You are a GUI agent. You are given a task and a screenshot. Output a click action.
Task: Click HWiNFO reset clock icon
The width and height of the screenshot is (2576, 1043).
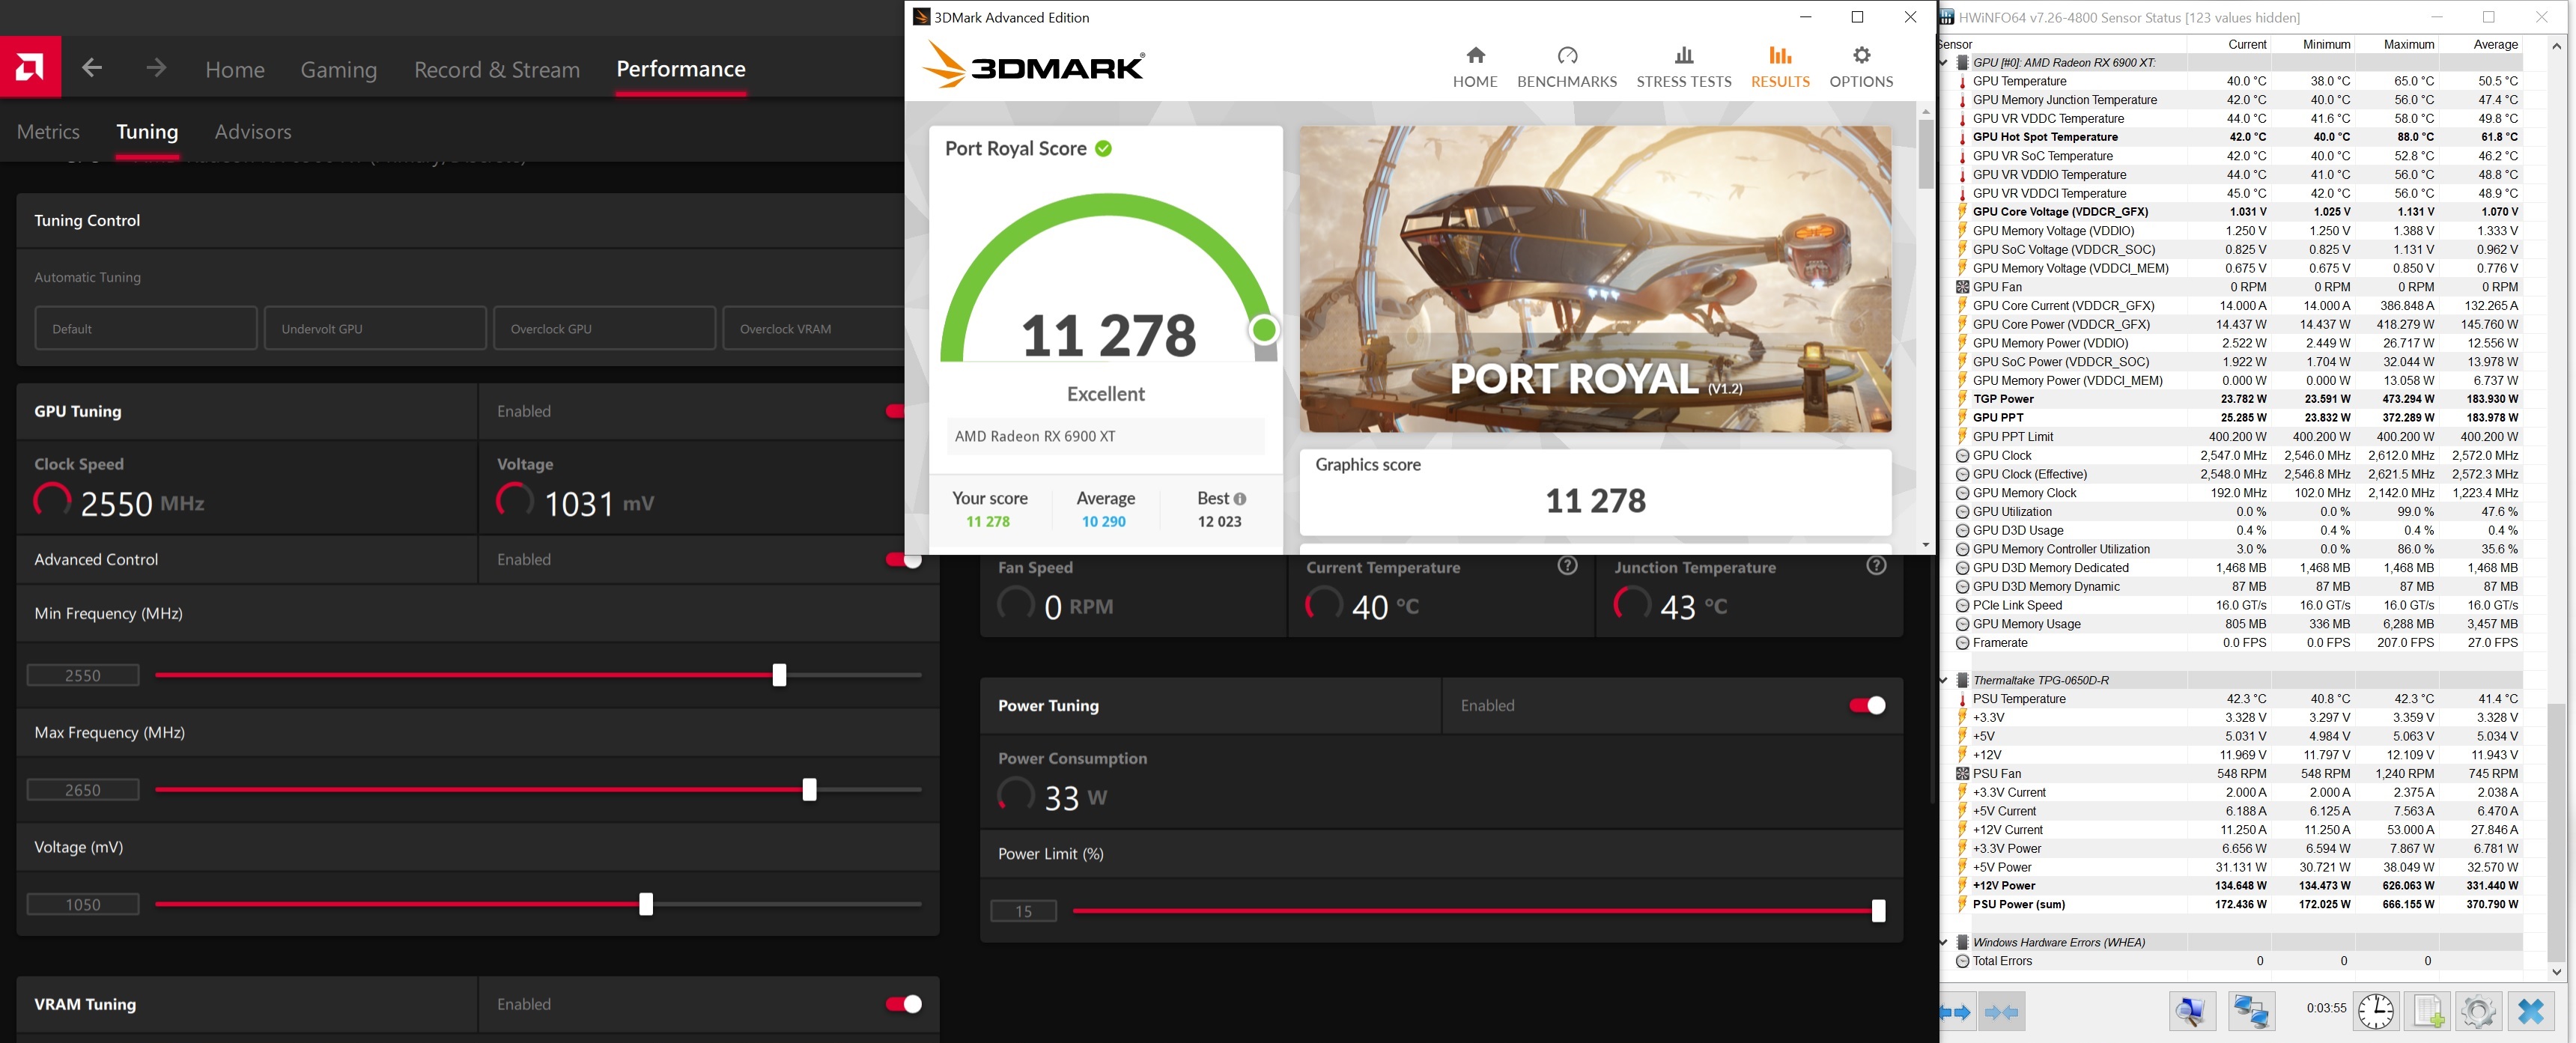tap(2375, 1011)
